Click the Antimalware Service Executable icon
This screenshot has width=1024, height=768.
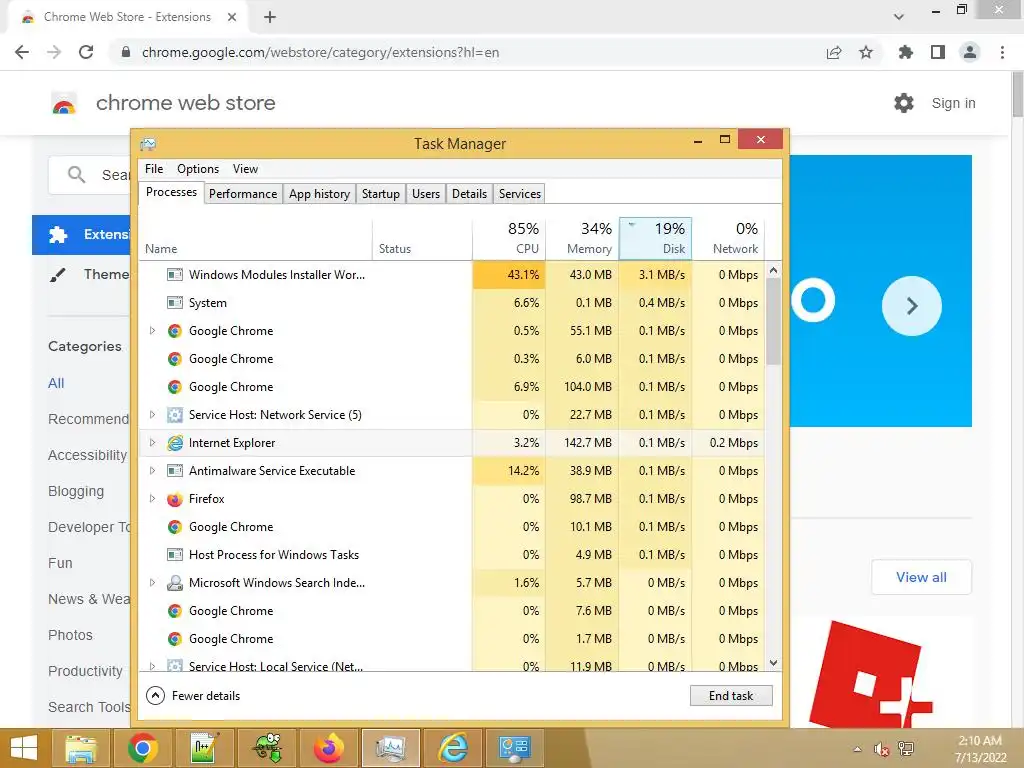click(174, 471)
